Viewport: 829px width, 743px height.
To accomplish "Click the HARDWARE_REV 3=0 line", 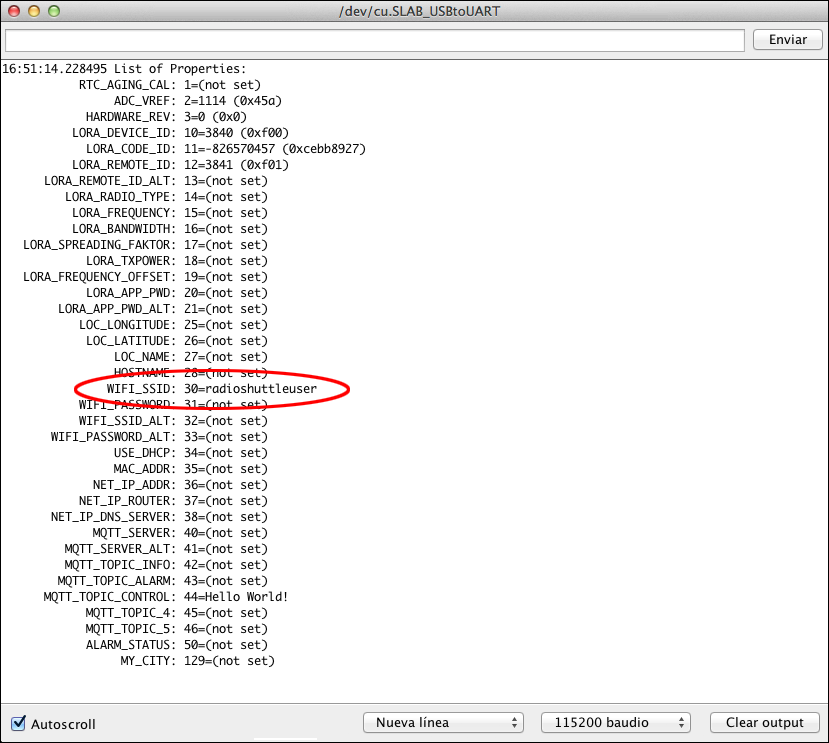I will (x=166, y=117).
